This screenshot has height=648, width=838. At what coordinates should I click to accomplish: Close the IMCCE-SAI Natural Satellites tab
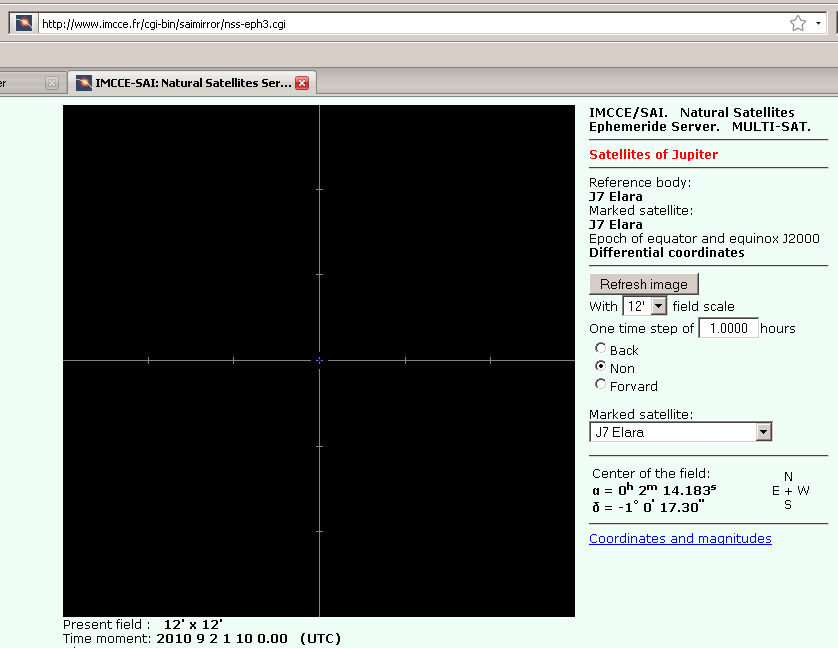click(x=301, y=83)
